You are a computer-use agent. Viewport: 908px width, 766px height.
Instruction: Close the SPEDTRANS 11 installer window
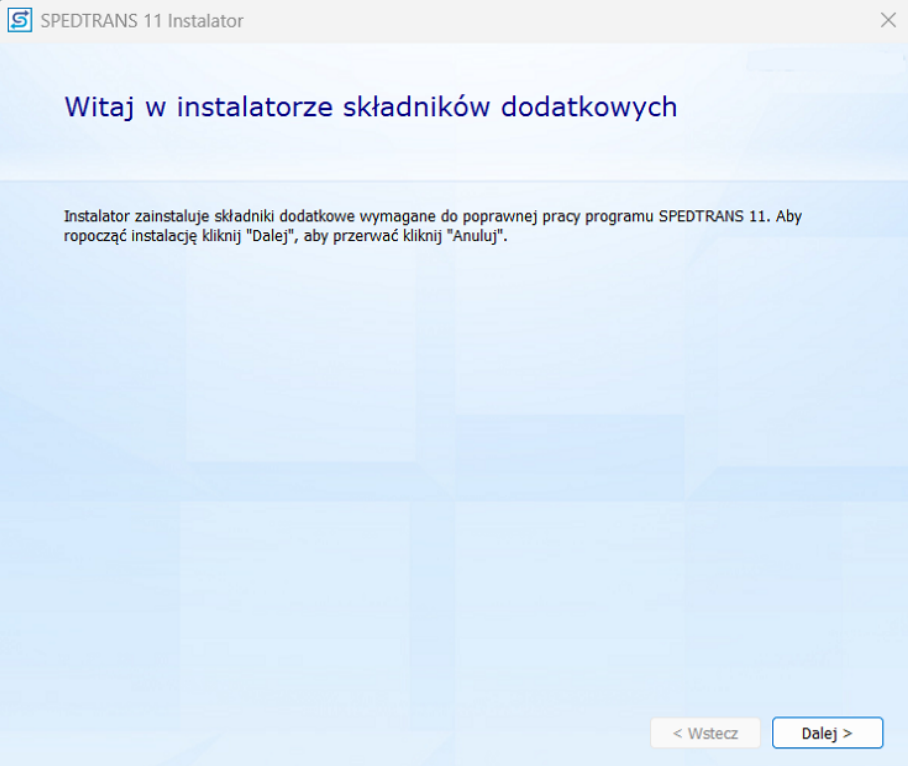(887, 20)
